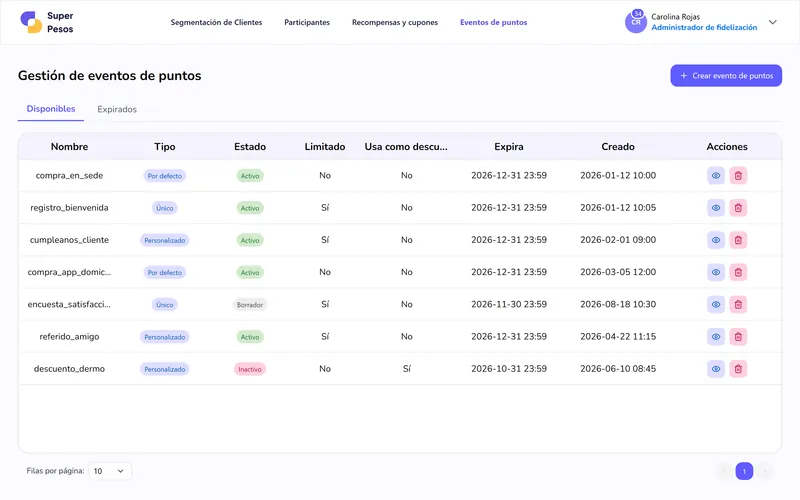
Task: Click the Inactivo status badge
Action: pos(250,369)
